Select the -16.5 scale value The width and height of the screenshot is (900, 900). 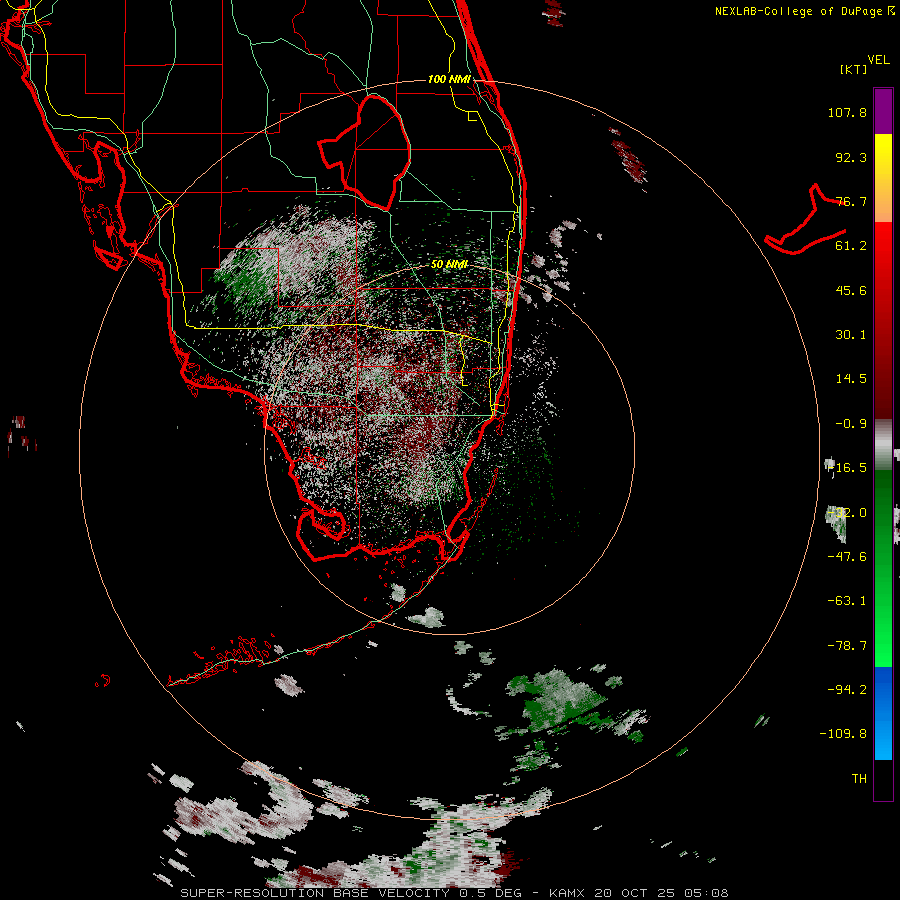(x=847, y=468)
